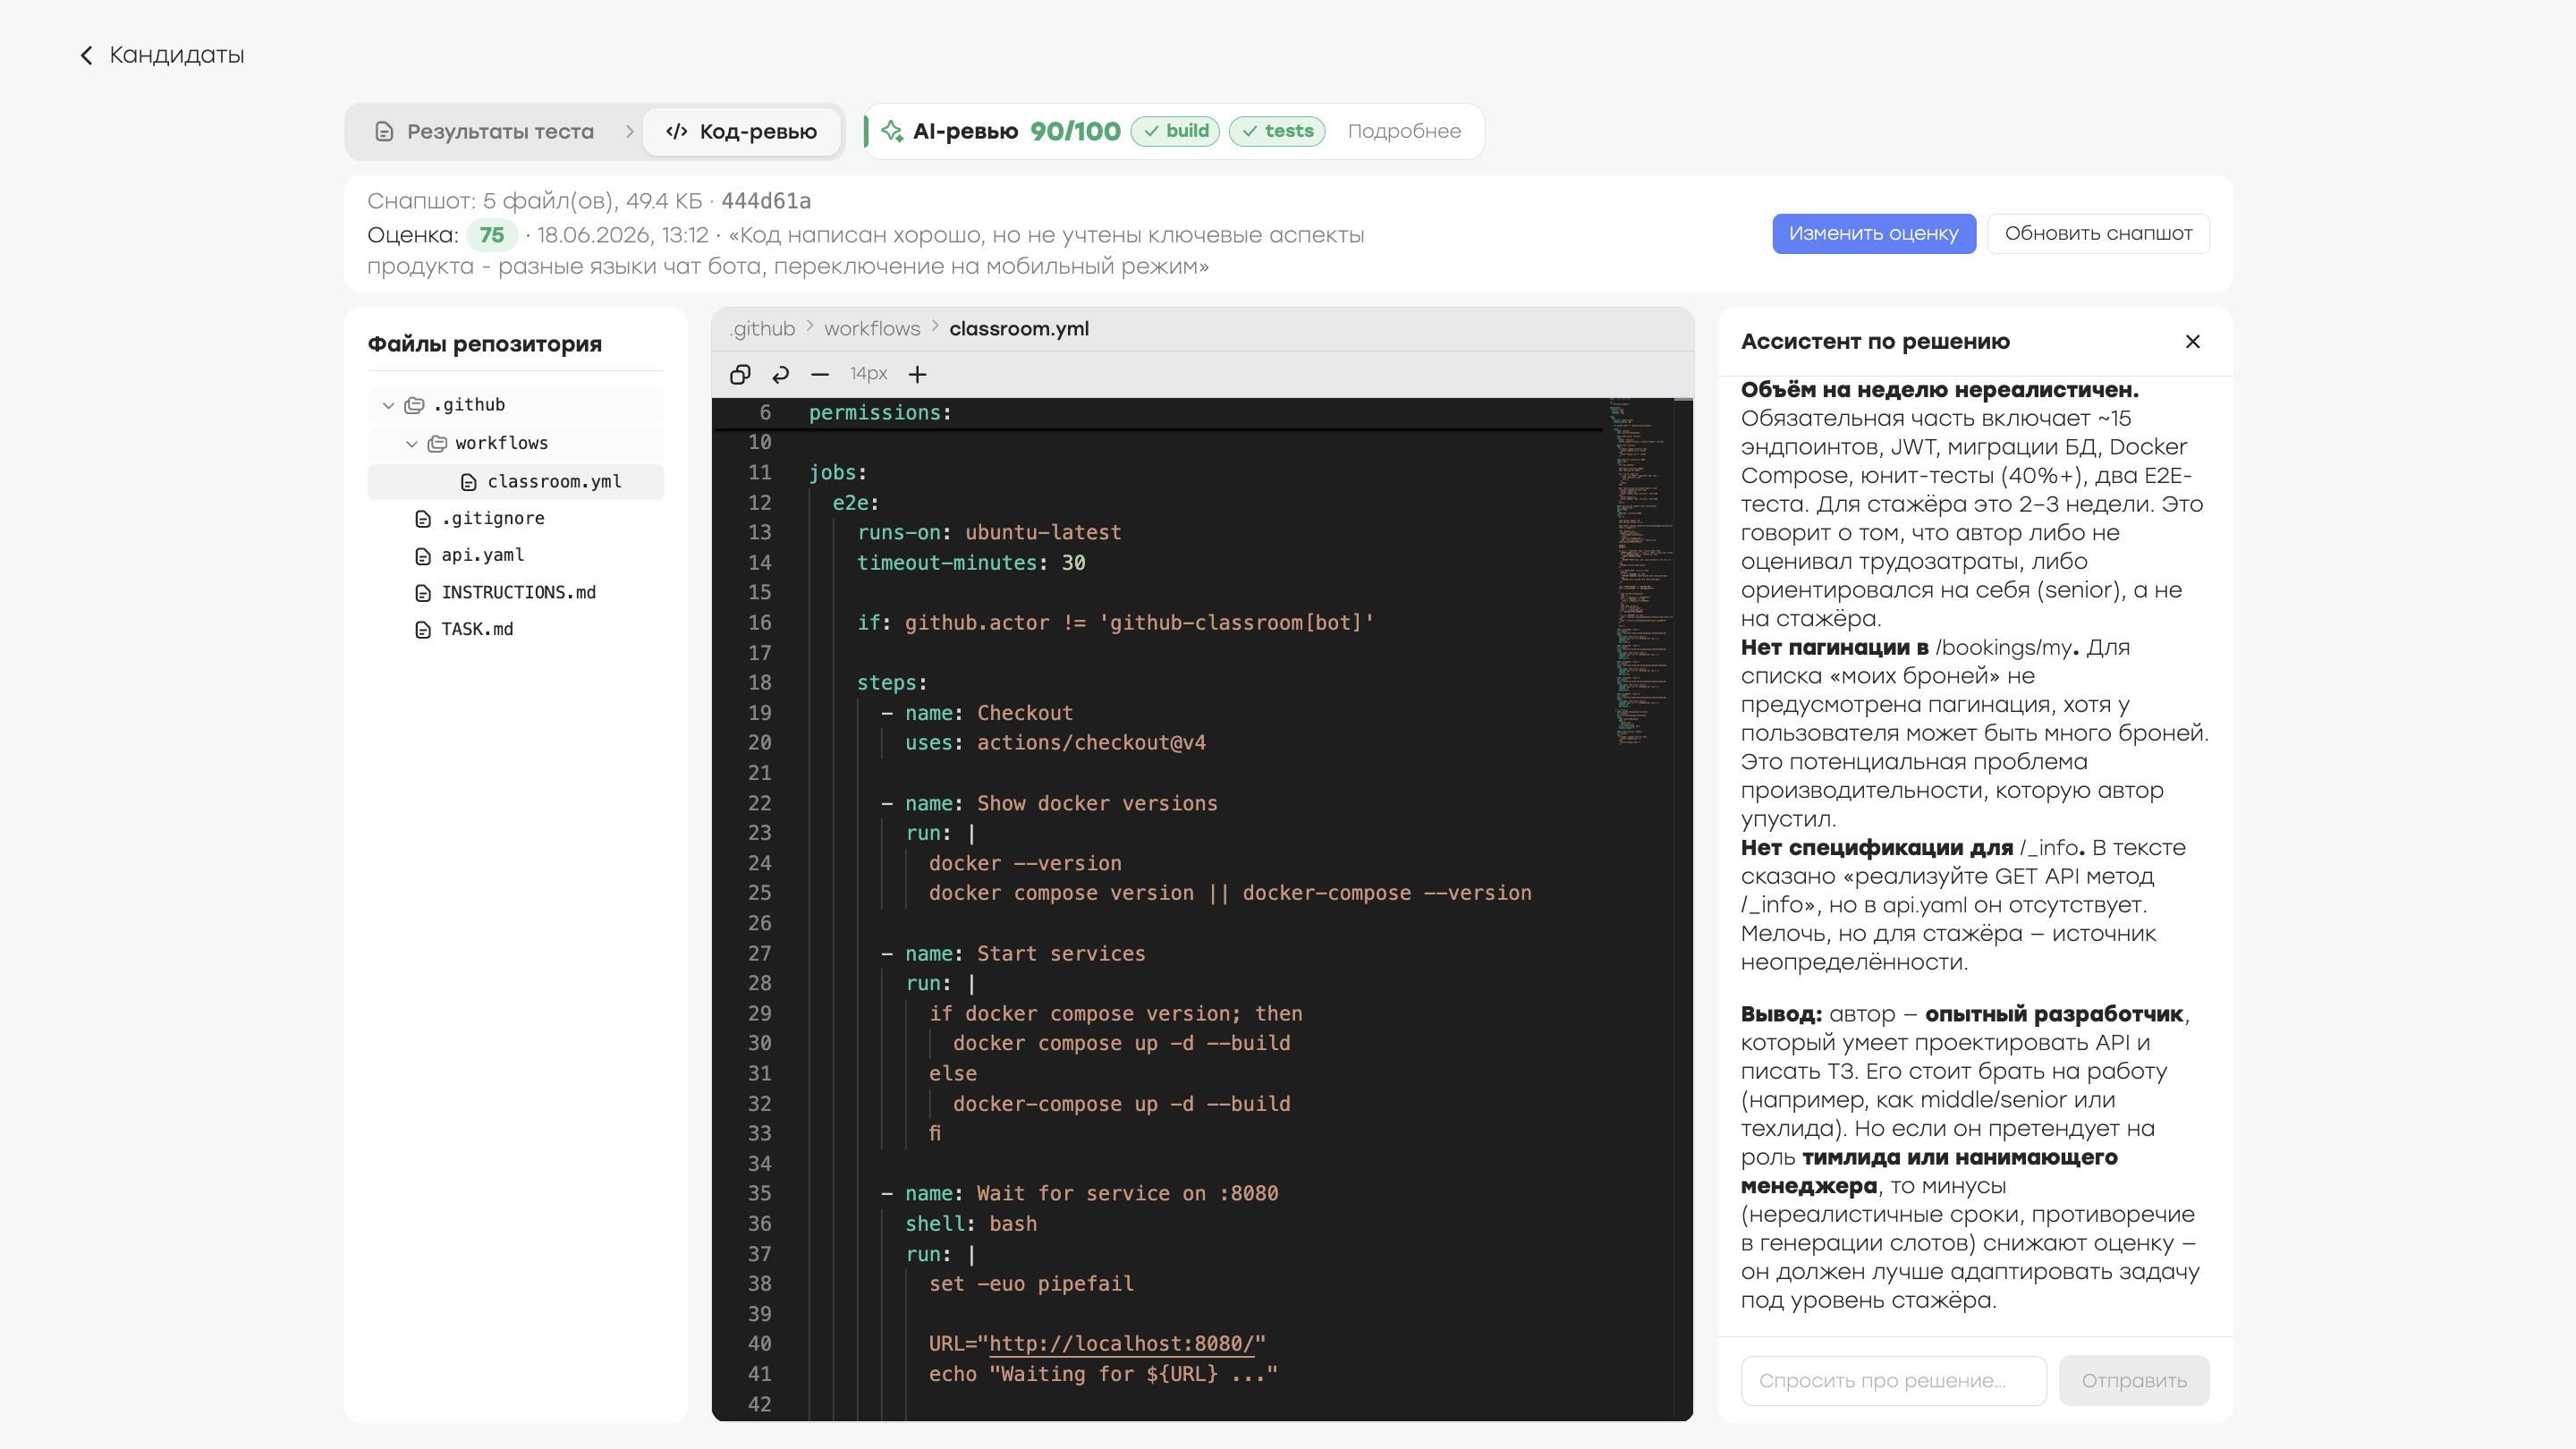Click snapshot hash 444d61a
Screen dimensions: 2576x1449
766,201
